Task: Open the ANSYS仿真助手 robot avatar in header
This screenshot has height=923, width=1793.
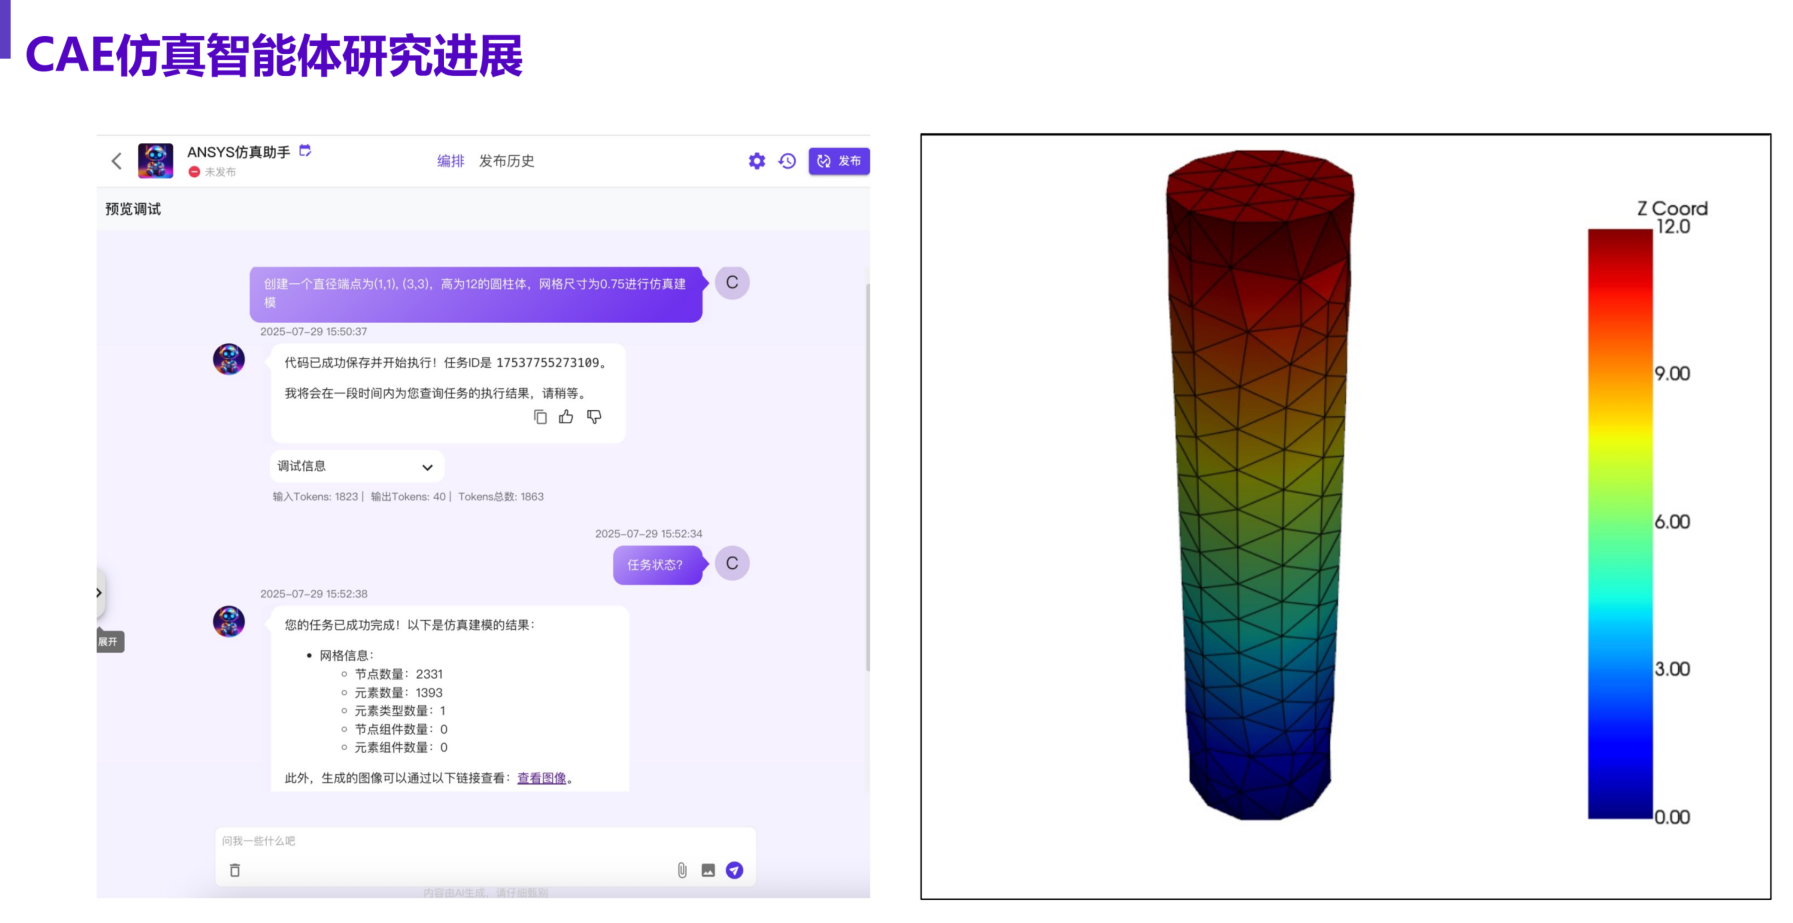Action: click(x=155, y=161)
